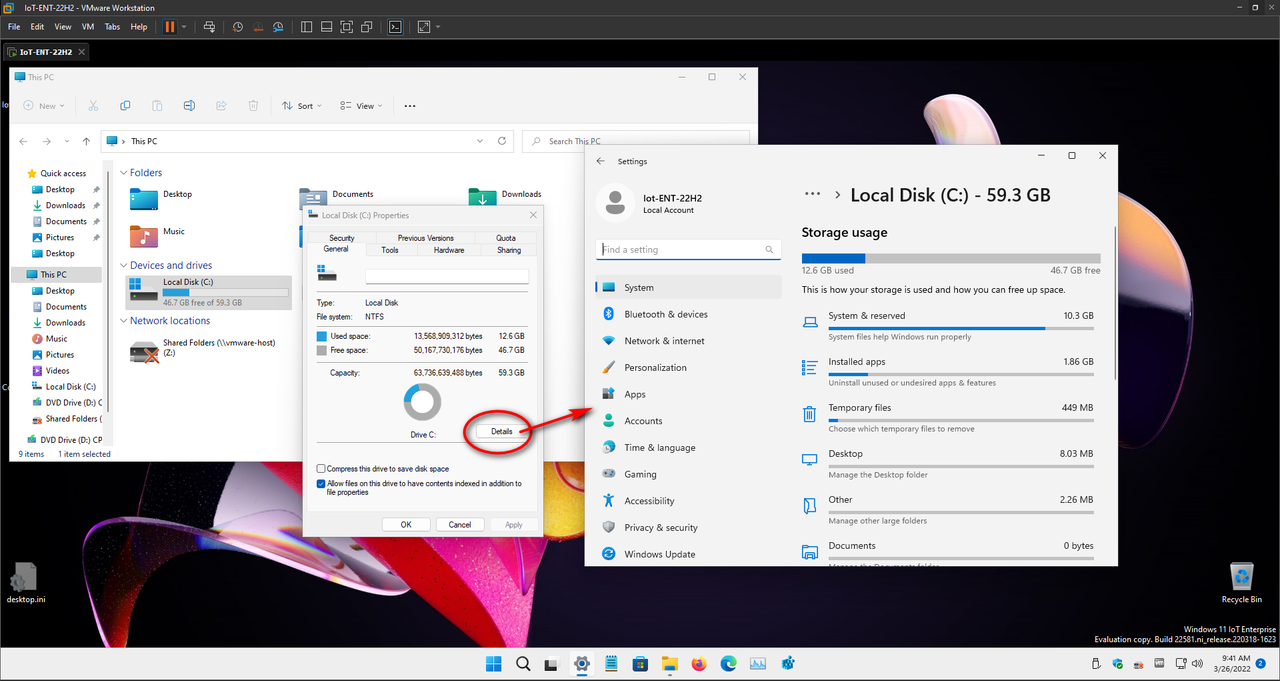Click the Notepad icon in taskbar
1280x681 pixels.
click(x=611, y=663)
